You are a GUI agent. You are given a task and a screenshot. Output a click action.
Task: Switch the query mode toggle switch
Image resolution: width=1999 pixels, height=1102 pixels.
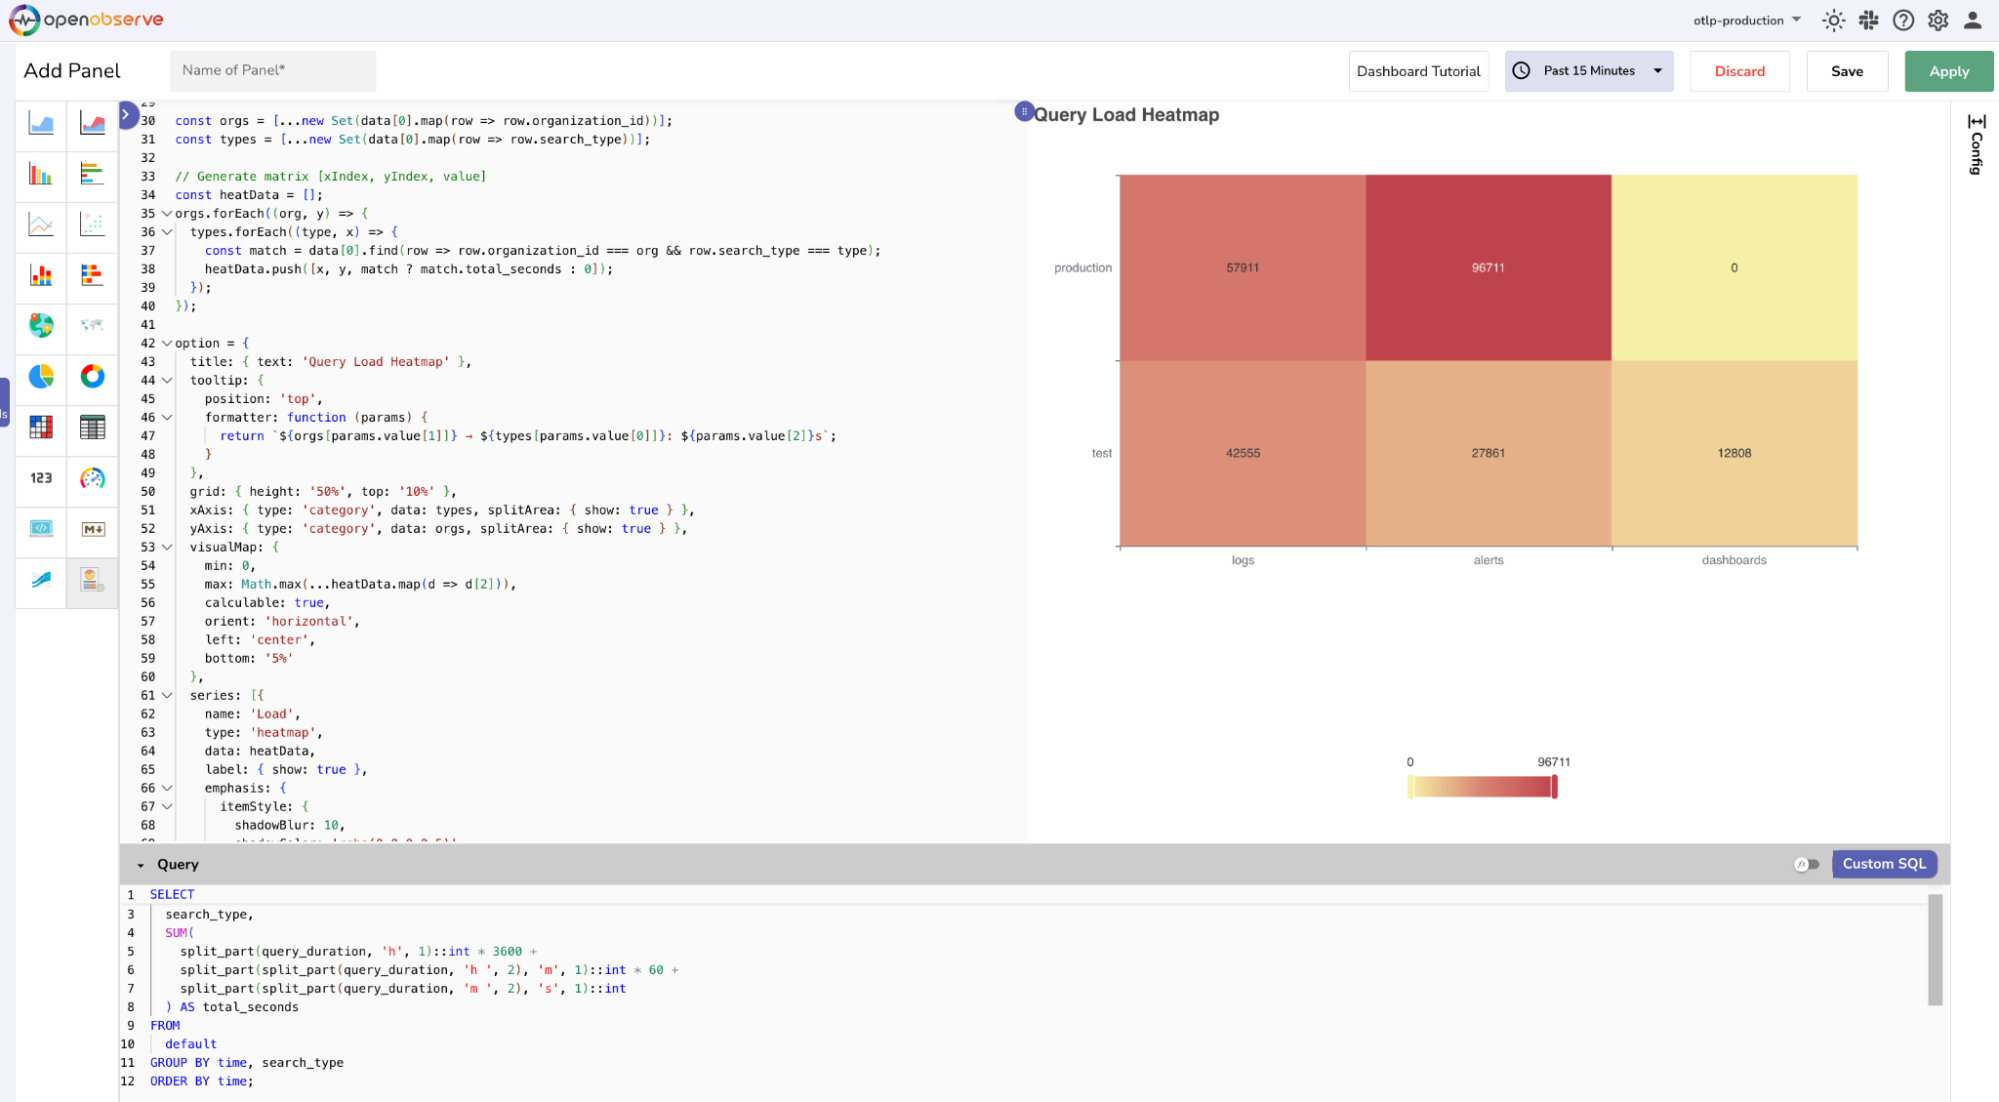pos(1807,863)
